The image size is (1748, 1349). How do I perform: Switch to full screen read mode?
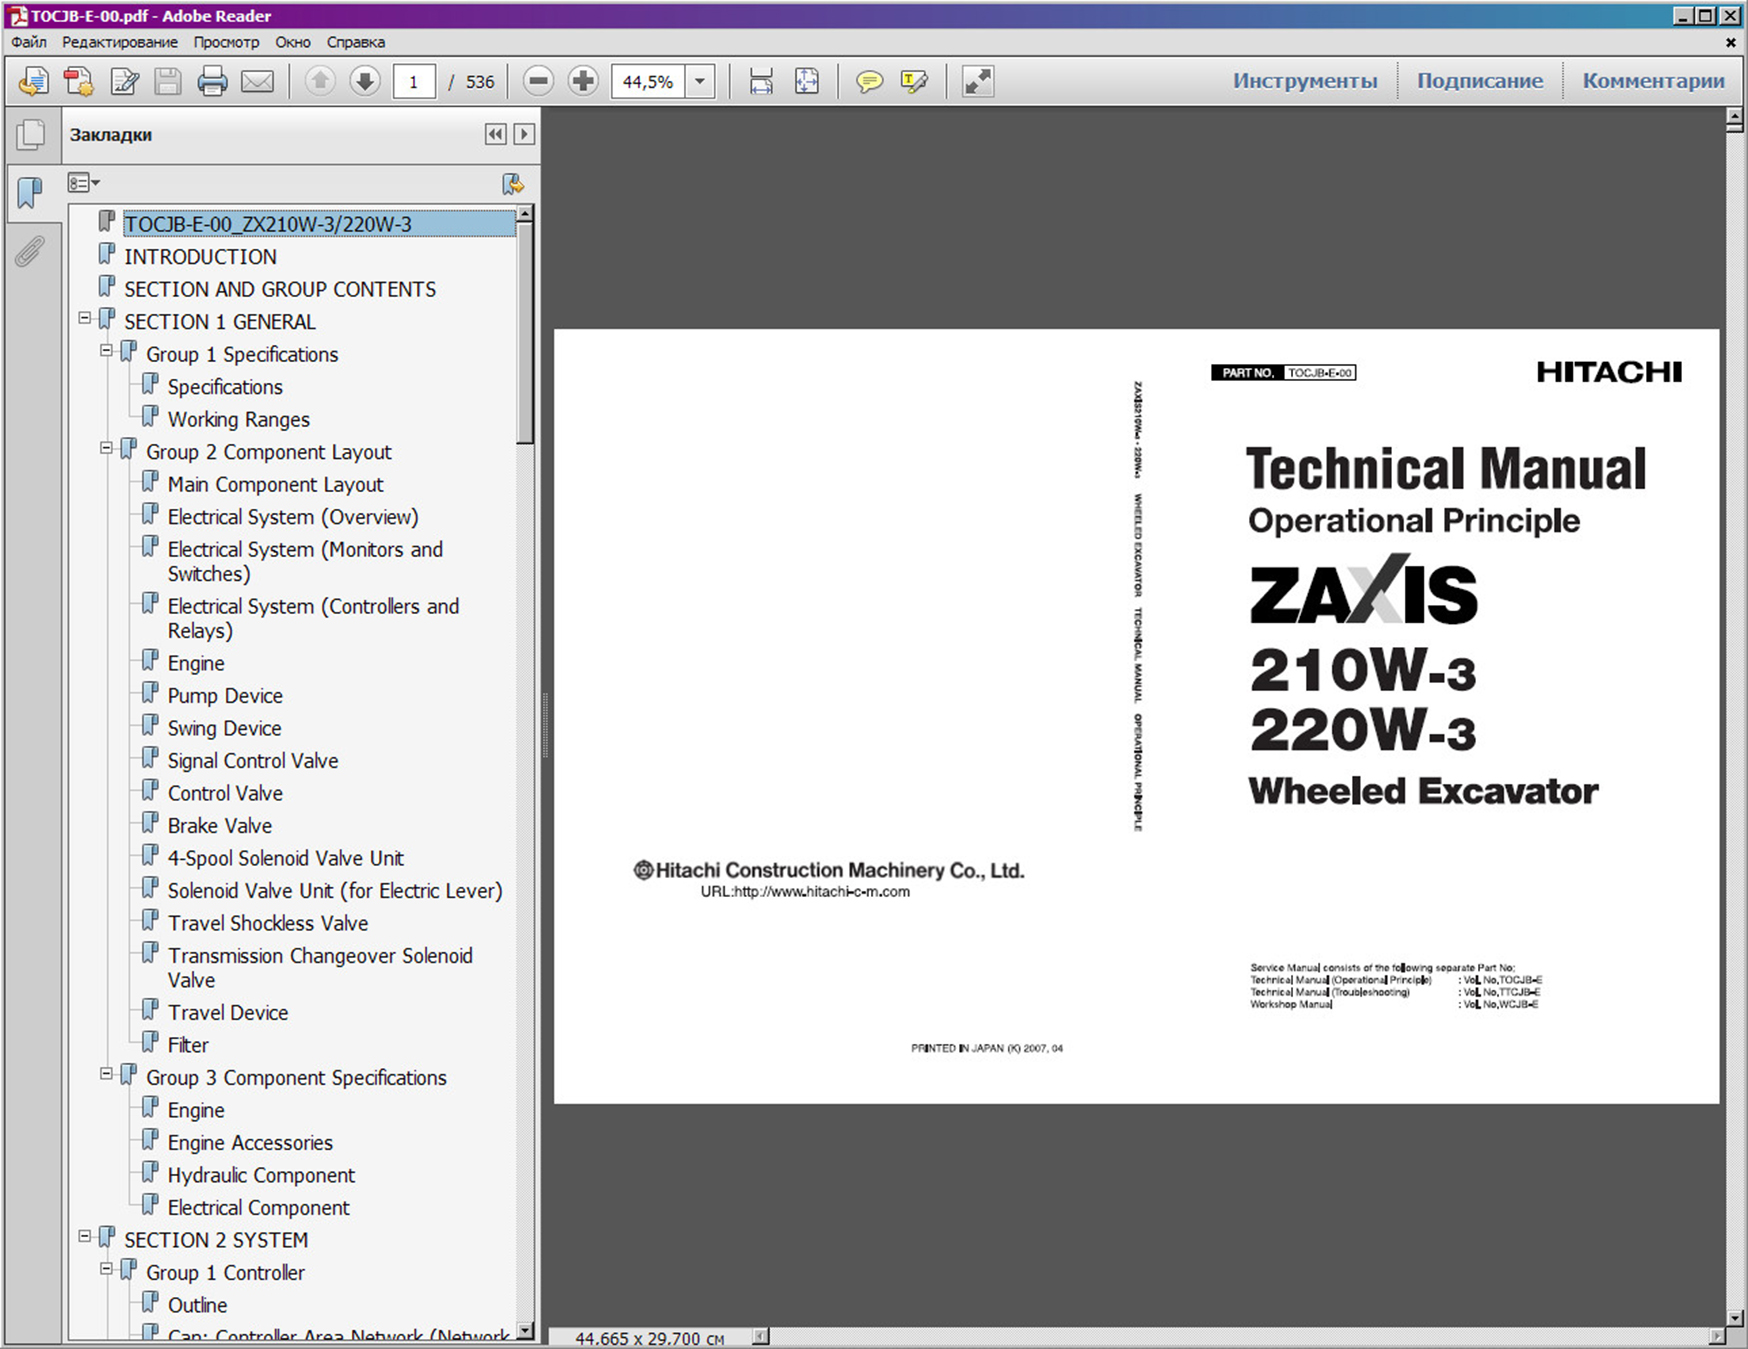point(977,81)
